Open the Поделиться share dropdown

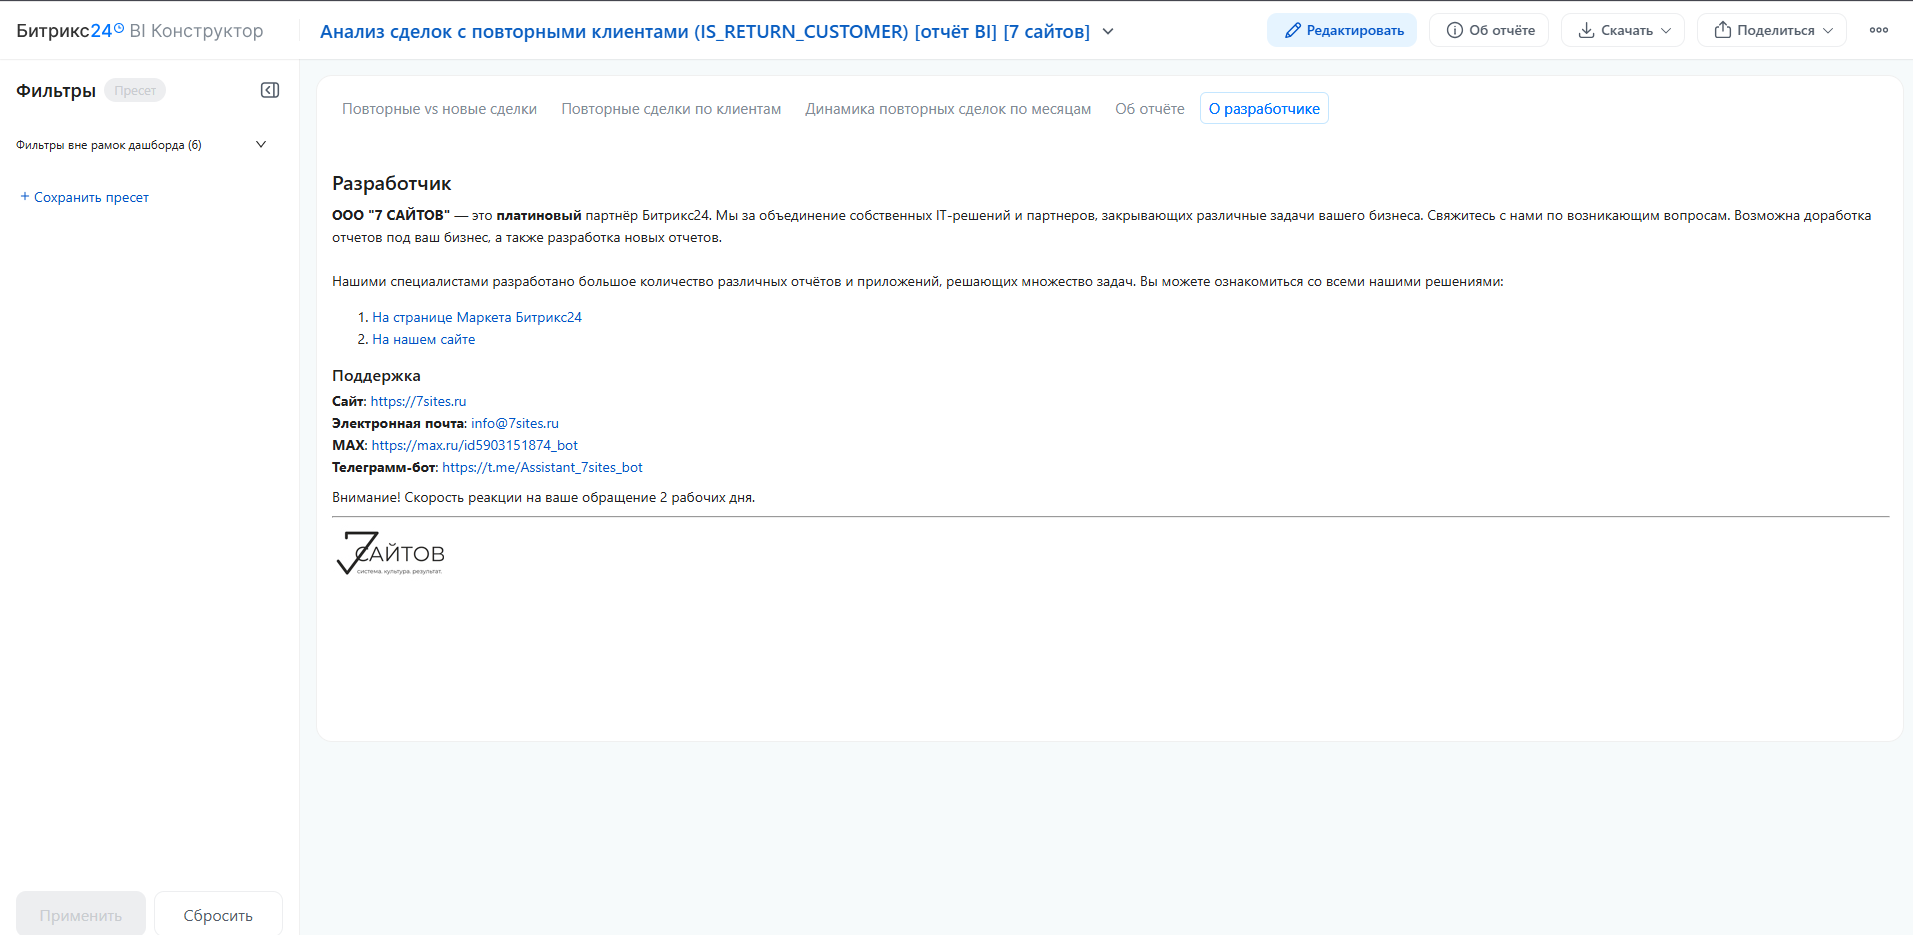pos(1772,30)
